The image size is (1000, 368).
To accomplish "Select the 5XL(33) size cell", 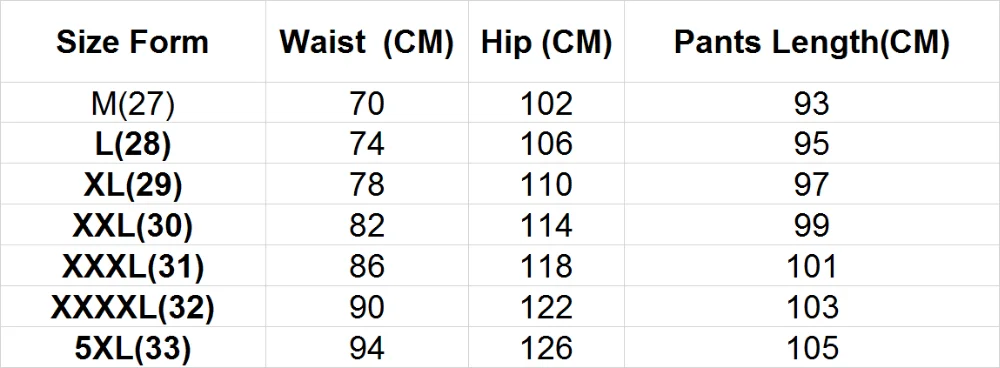I will click(x=133, y=348).
